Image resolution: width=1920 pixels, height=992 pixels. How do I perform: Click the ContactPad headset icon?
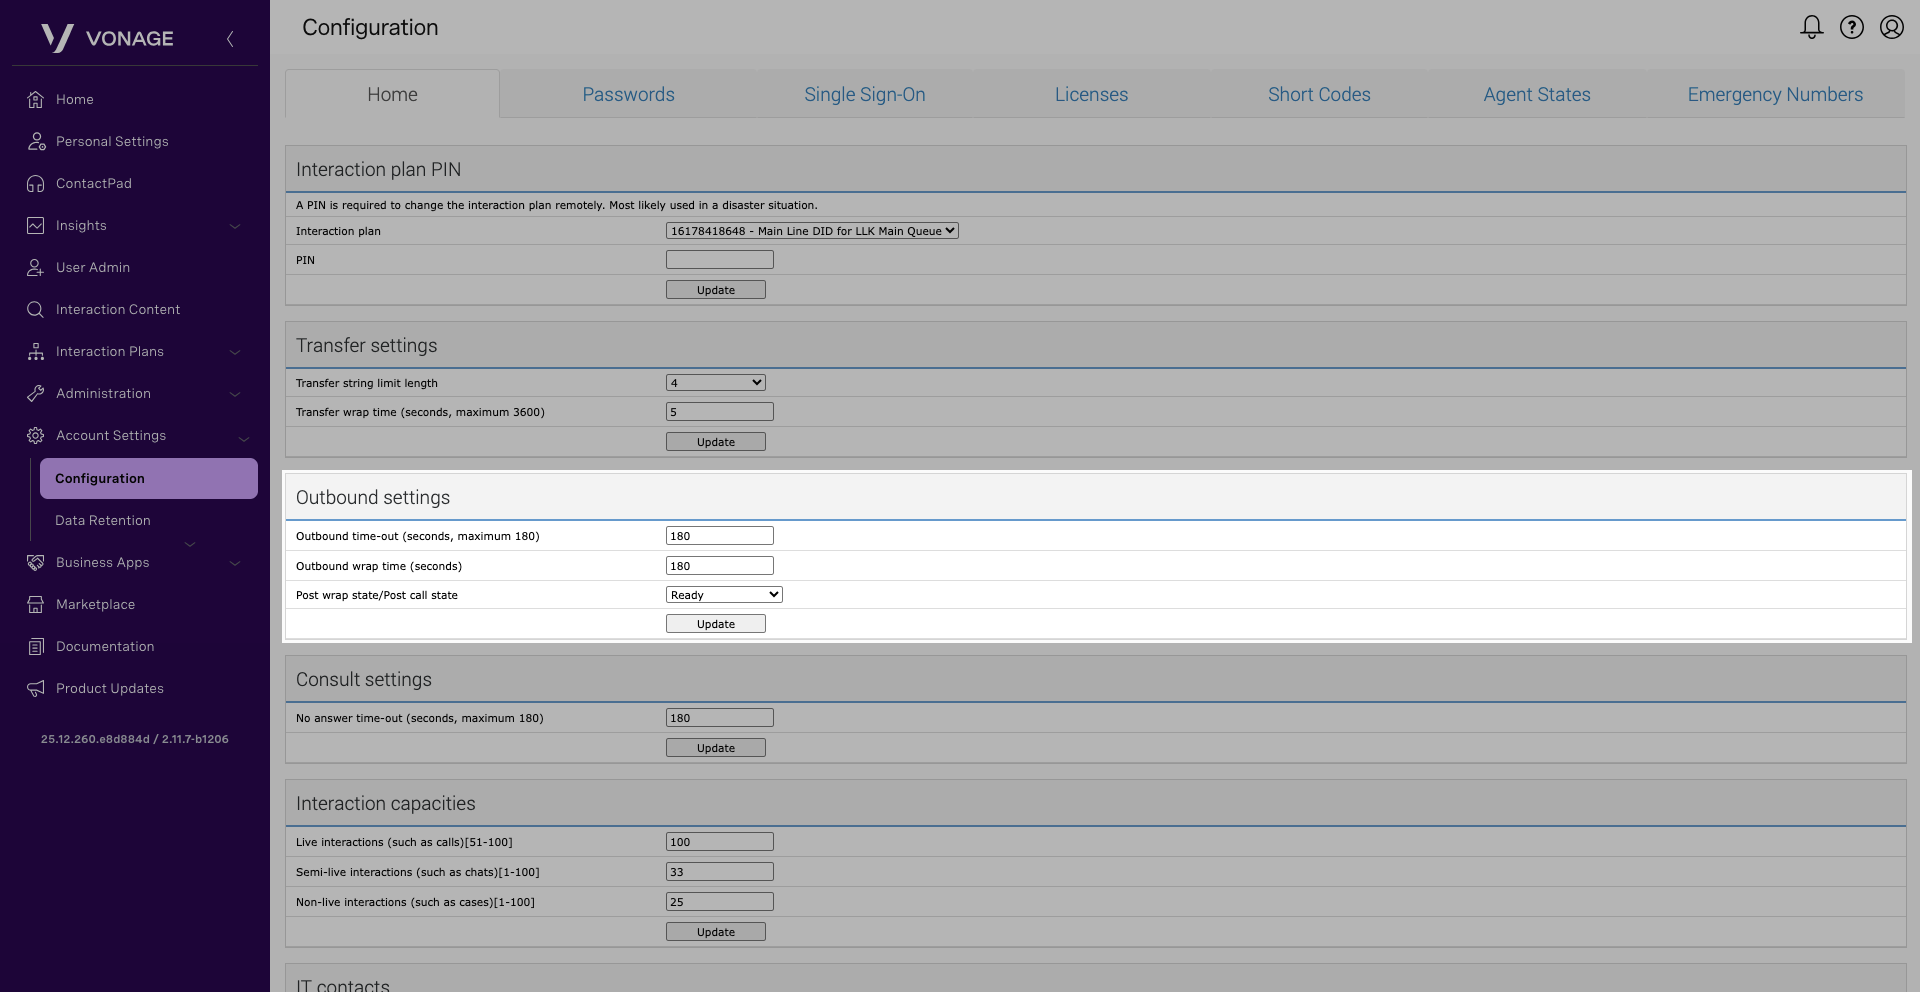tap(36, 184)
